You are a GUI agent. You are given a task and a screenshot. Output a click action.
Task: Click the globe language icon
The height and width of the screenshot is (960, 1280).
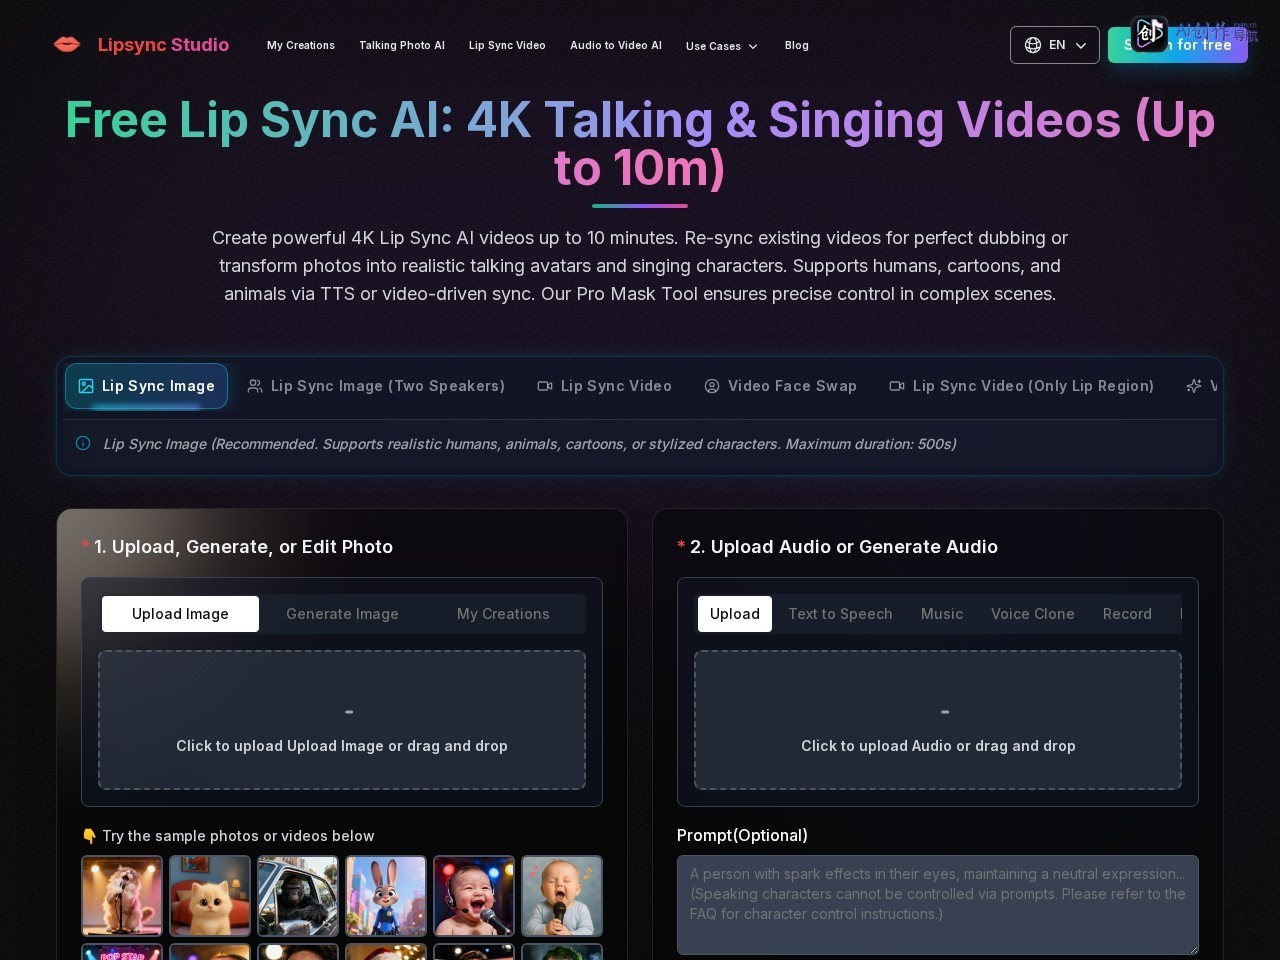click(x=1033, y=45)
